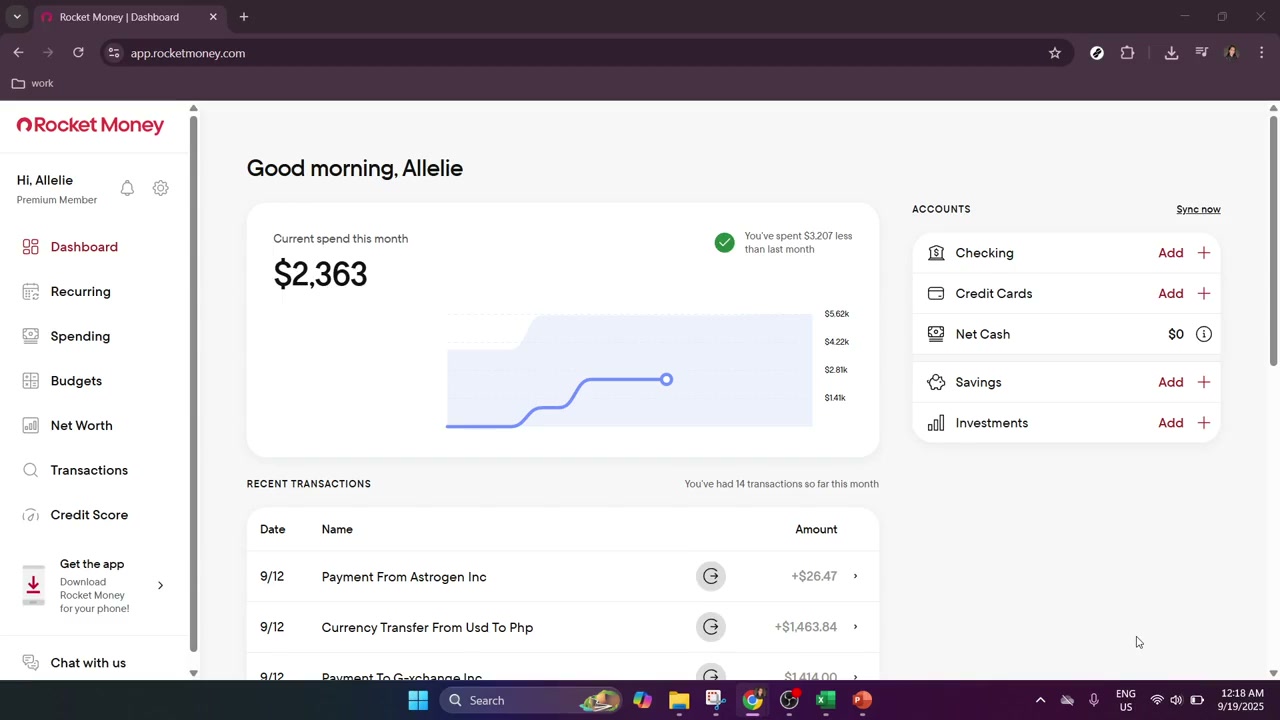Click the Net Cash money icon
Image resolution: width=1280 pixels, height=720 pixels.
click(x=936, y=334)
